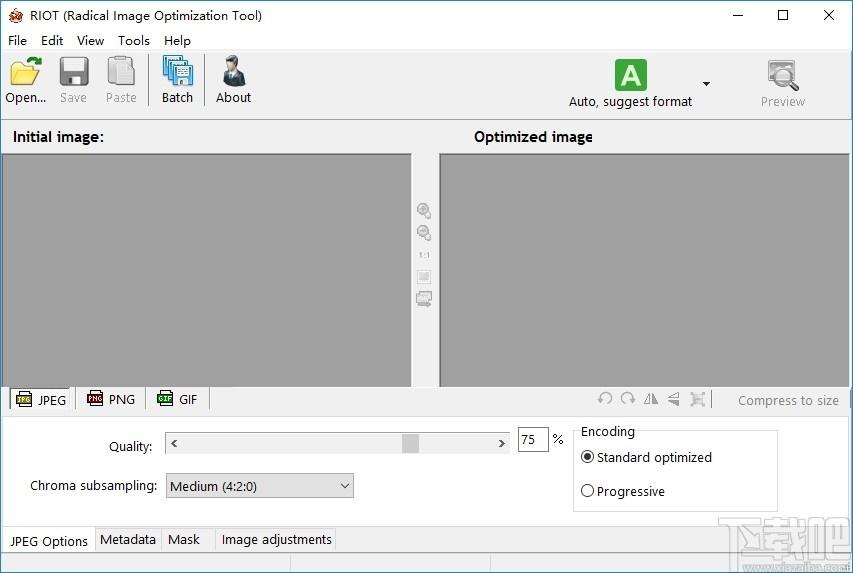Expand the format selection dropdown arrow
This screenshot has width=853, height=573.
[x=706, y=84]
